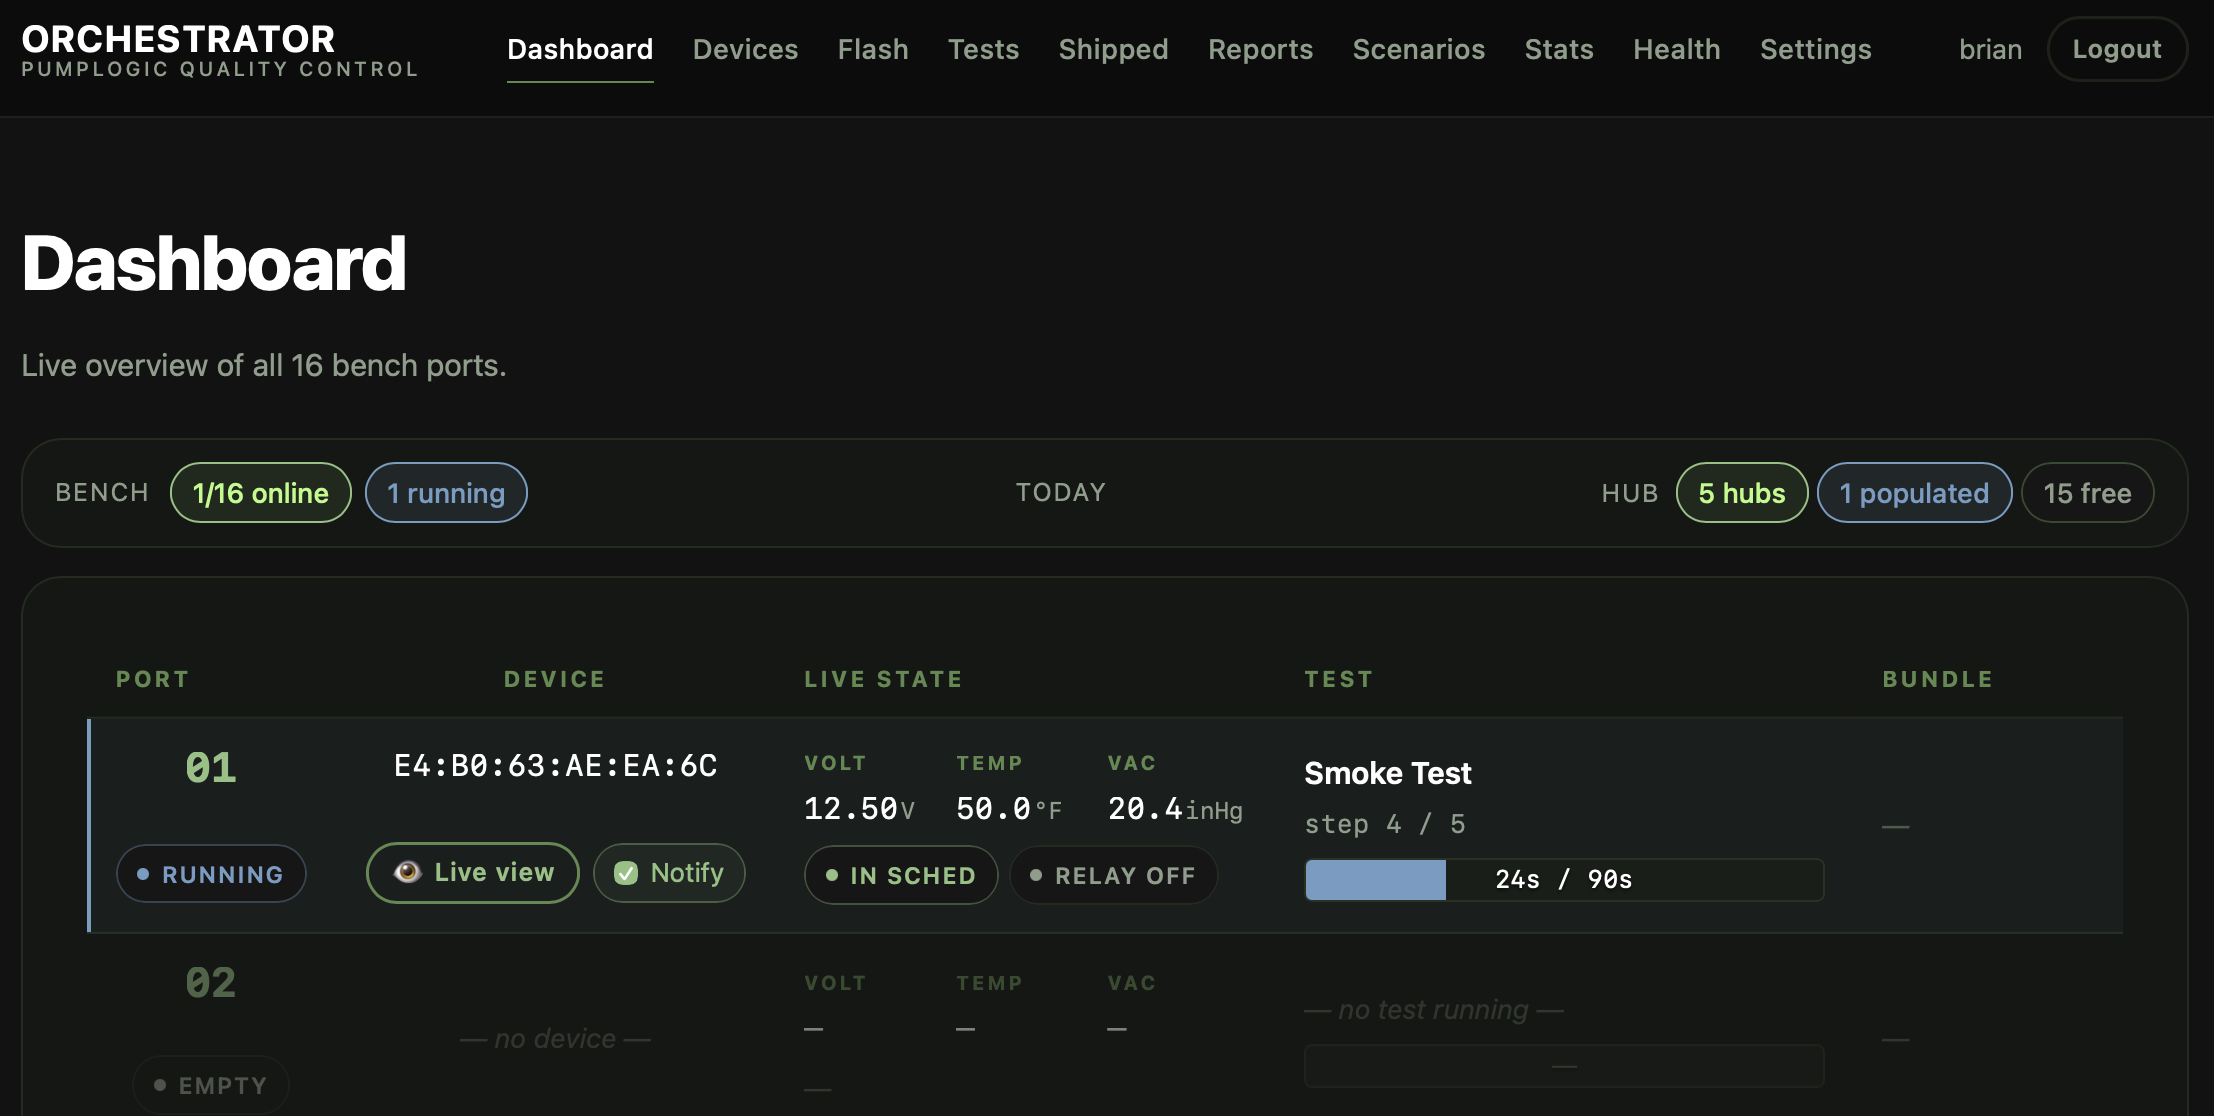This screenshot has height=1116, width=2214.
Task: Click the BUNDLE column header
Action: 1938,679
